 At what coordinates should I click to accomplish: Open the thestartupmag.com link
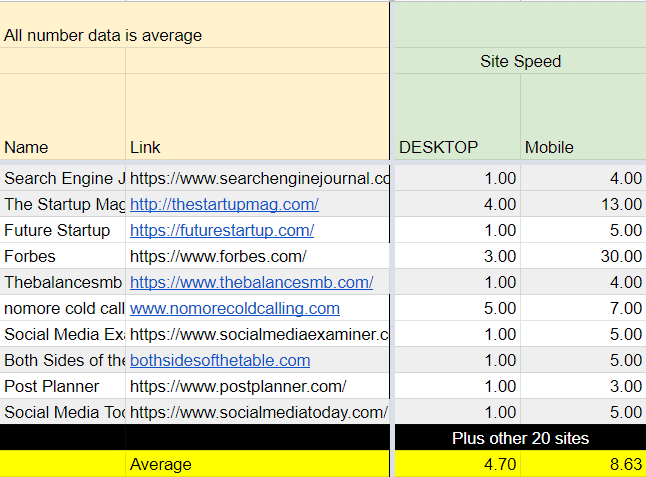(224, 204)
